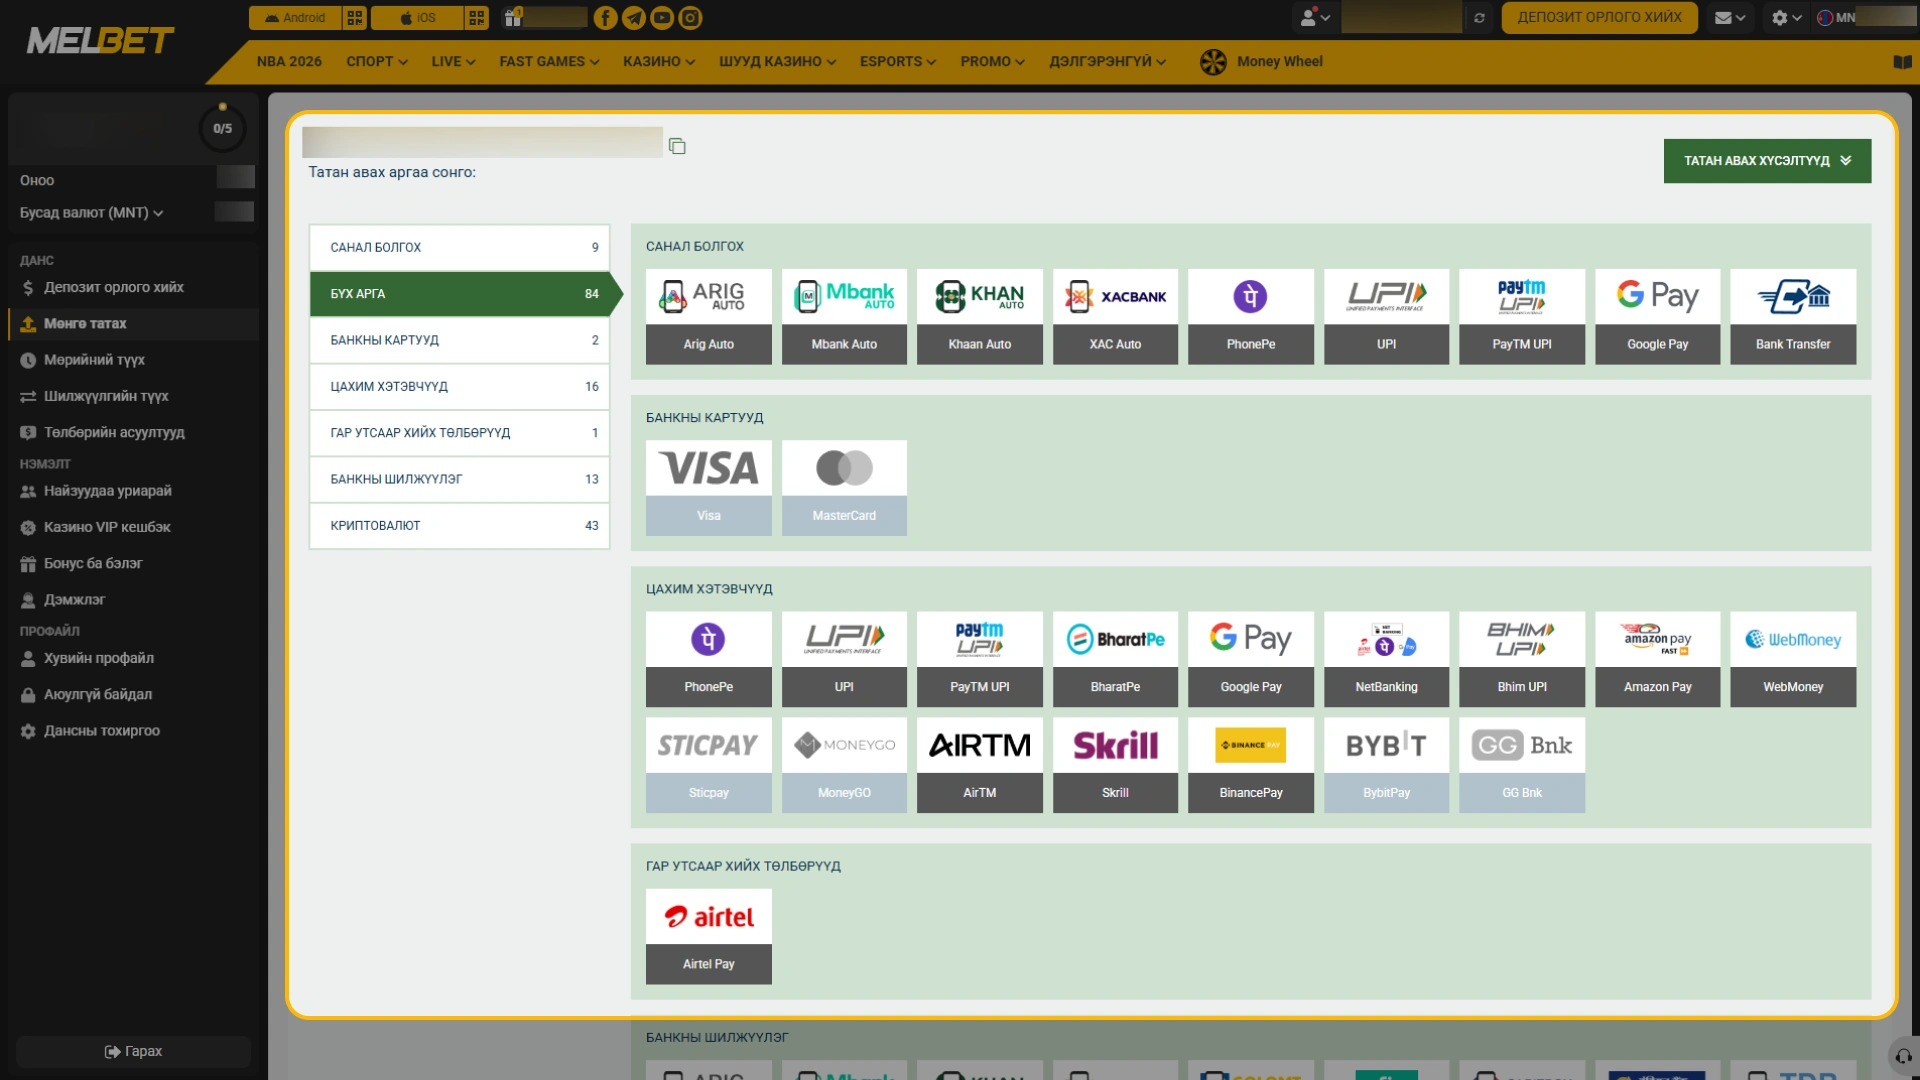
Task: Select the Amazon Pay tile
Action: click(x=1658, y=659)
